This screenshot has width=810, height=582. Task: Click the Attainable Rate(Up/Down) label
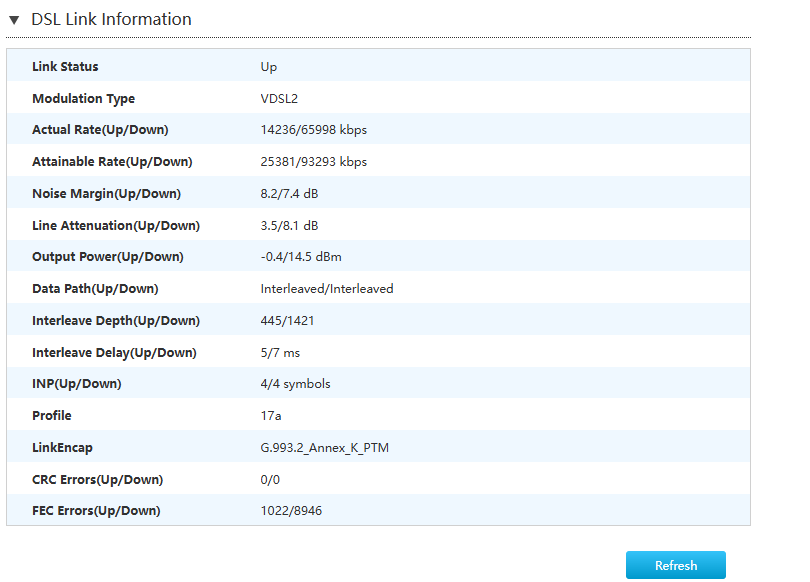click(x=112, y=162)
